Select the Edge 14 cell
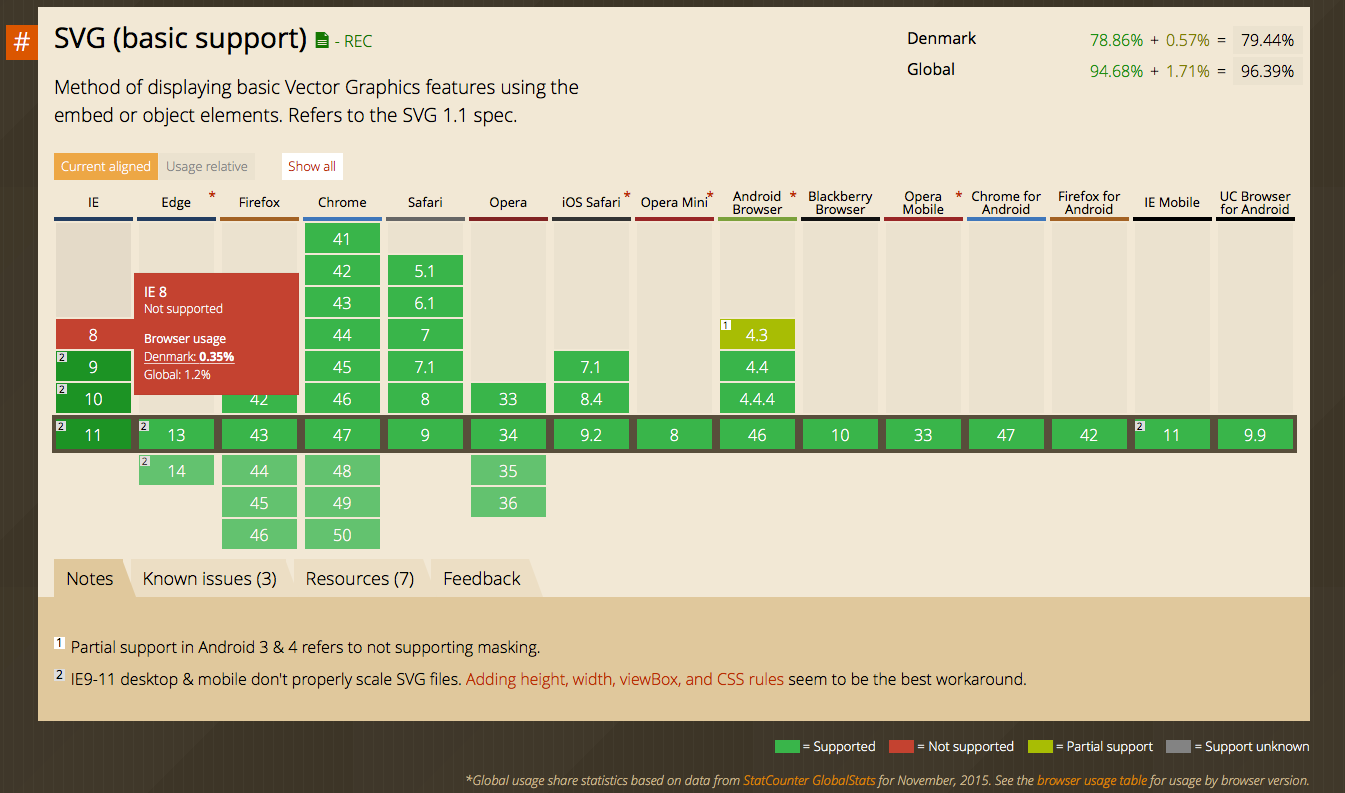The width and height of the screenshot is (1345, 793). (176, 471)
